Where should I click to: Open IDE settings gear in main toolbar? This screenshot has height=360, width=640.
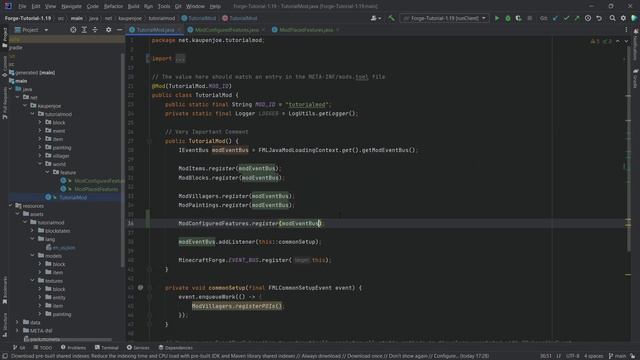(x=623, y=18)
